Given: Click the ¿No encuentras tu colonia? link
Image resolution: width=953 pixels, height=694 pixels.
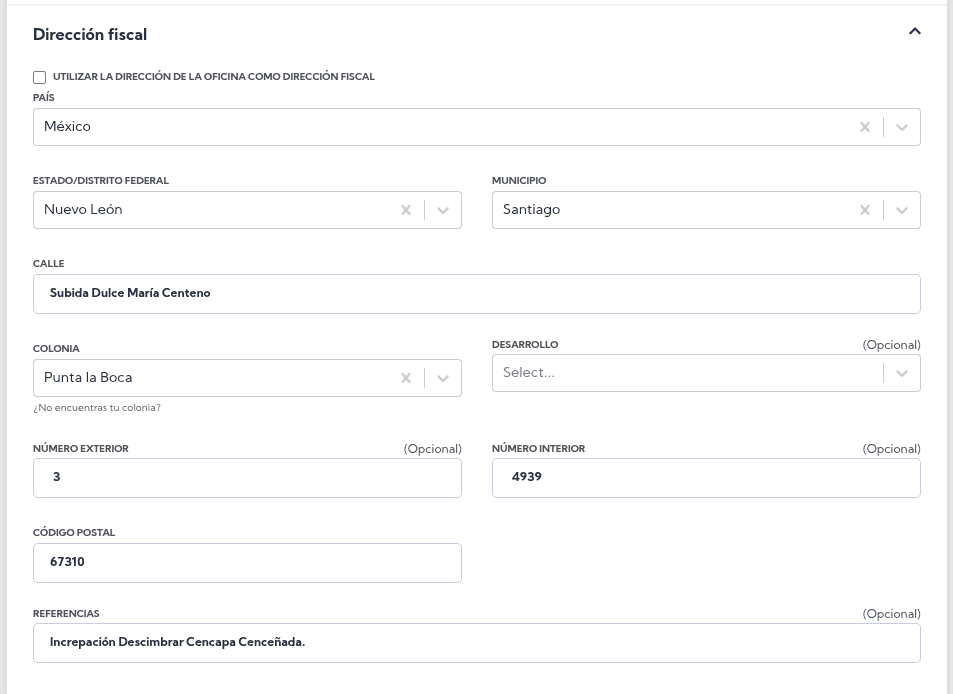Looking at the screenshot, I should coord(97,408).
